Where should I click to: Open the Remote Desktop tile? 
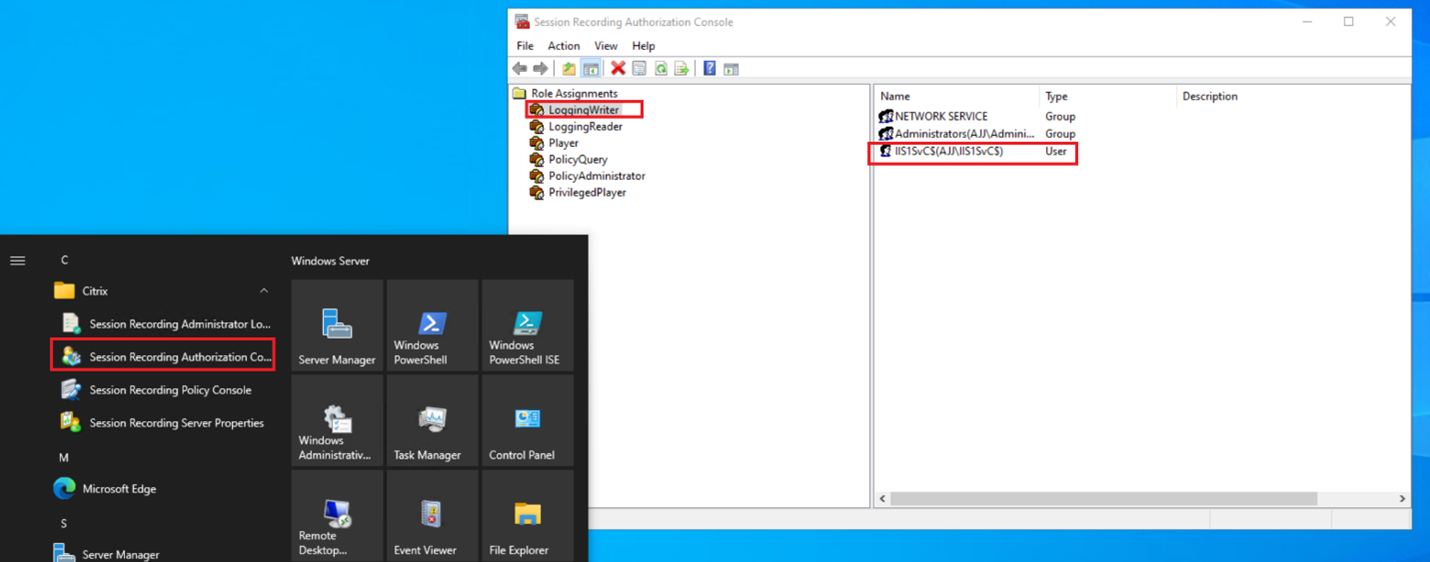coord(337,516)
